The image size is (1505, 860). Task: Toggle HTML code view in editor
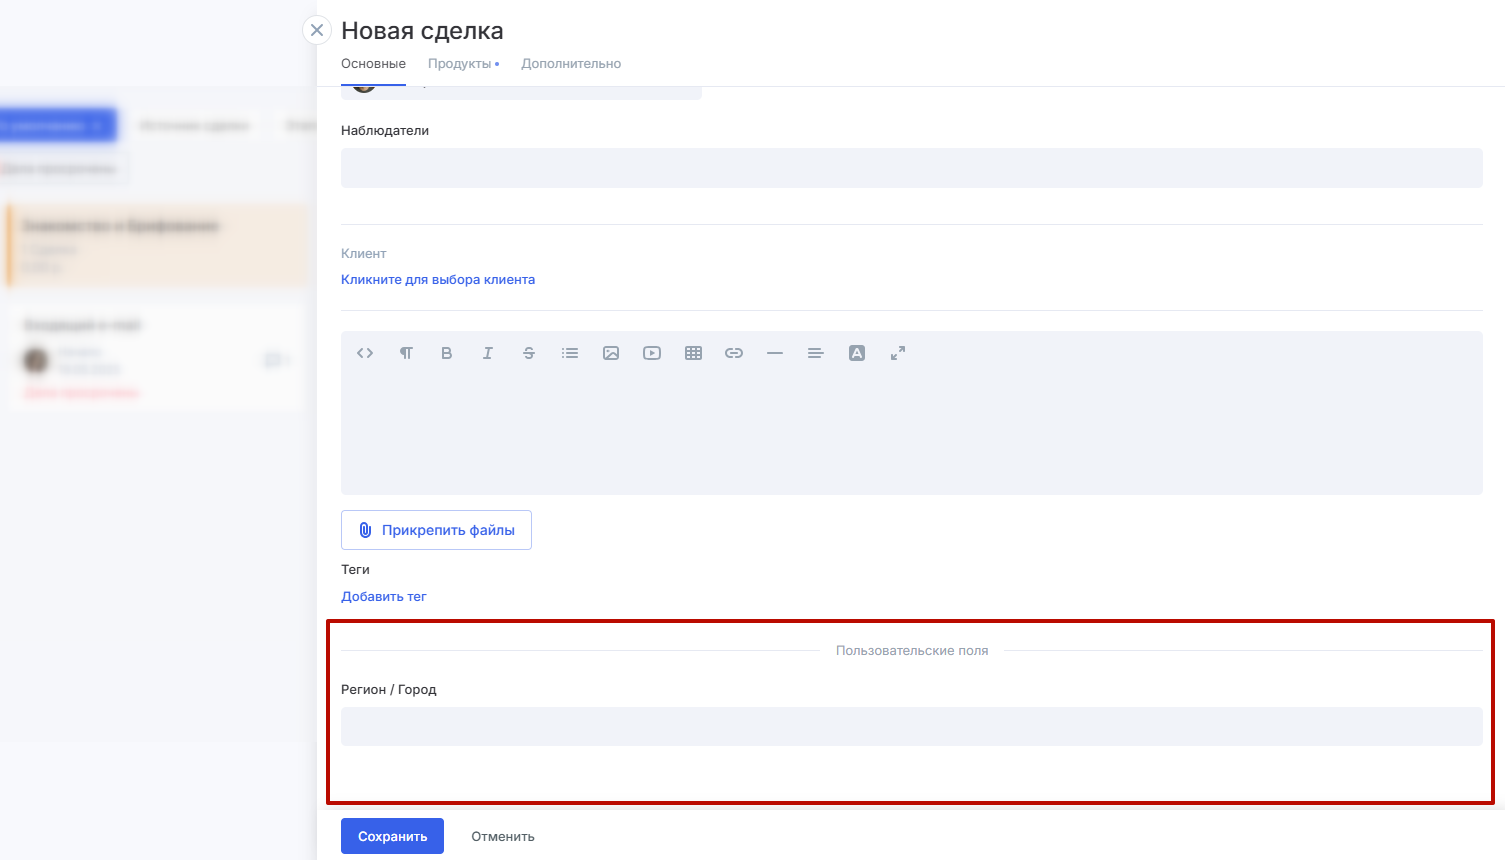point(365,353)
